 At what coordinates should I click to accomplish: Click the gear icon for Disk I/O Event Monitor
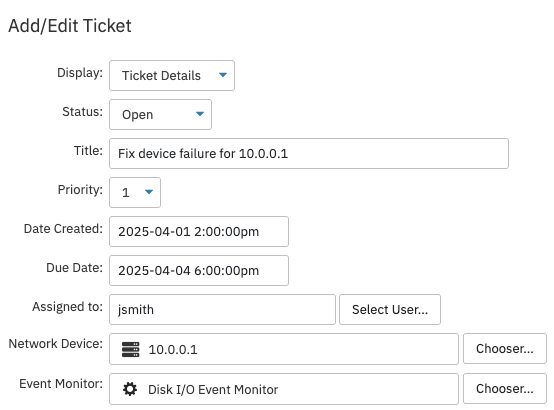[130, 389]
